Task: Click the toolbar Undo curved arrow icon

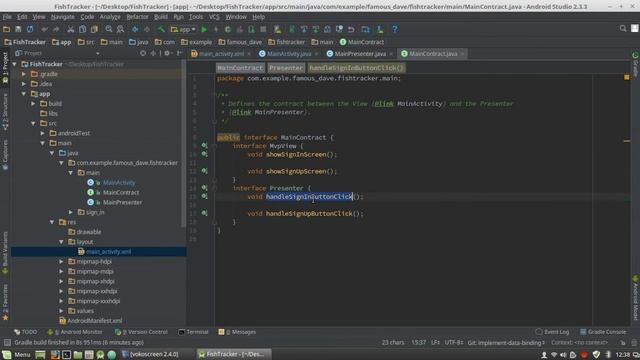Action: (x=351, y=29)
